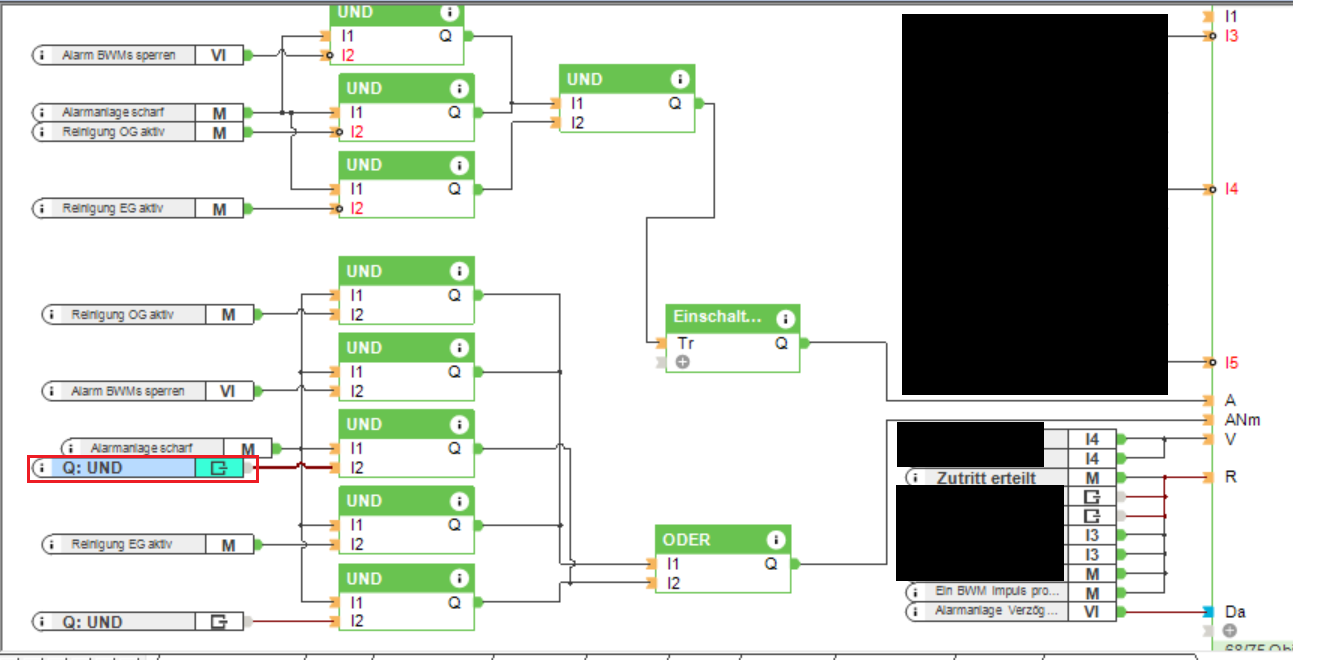Viewport: 1319px width, 660px height.
Task: Click info icon of lower Alarm BWMs sperren input
Action: [x=52, y=391]
